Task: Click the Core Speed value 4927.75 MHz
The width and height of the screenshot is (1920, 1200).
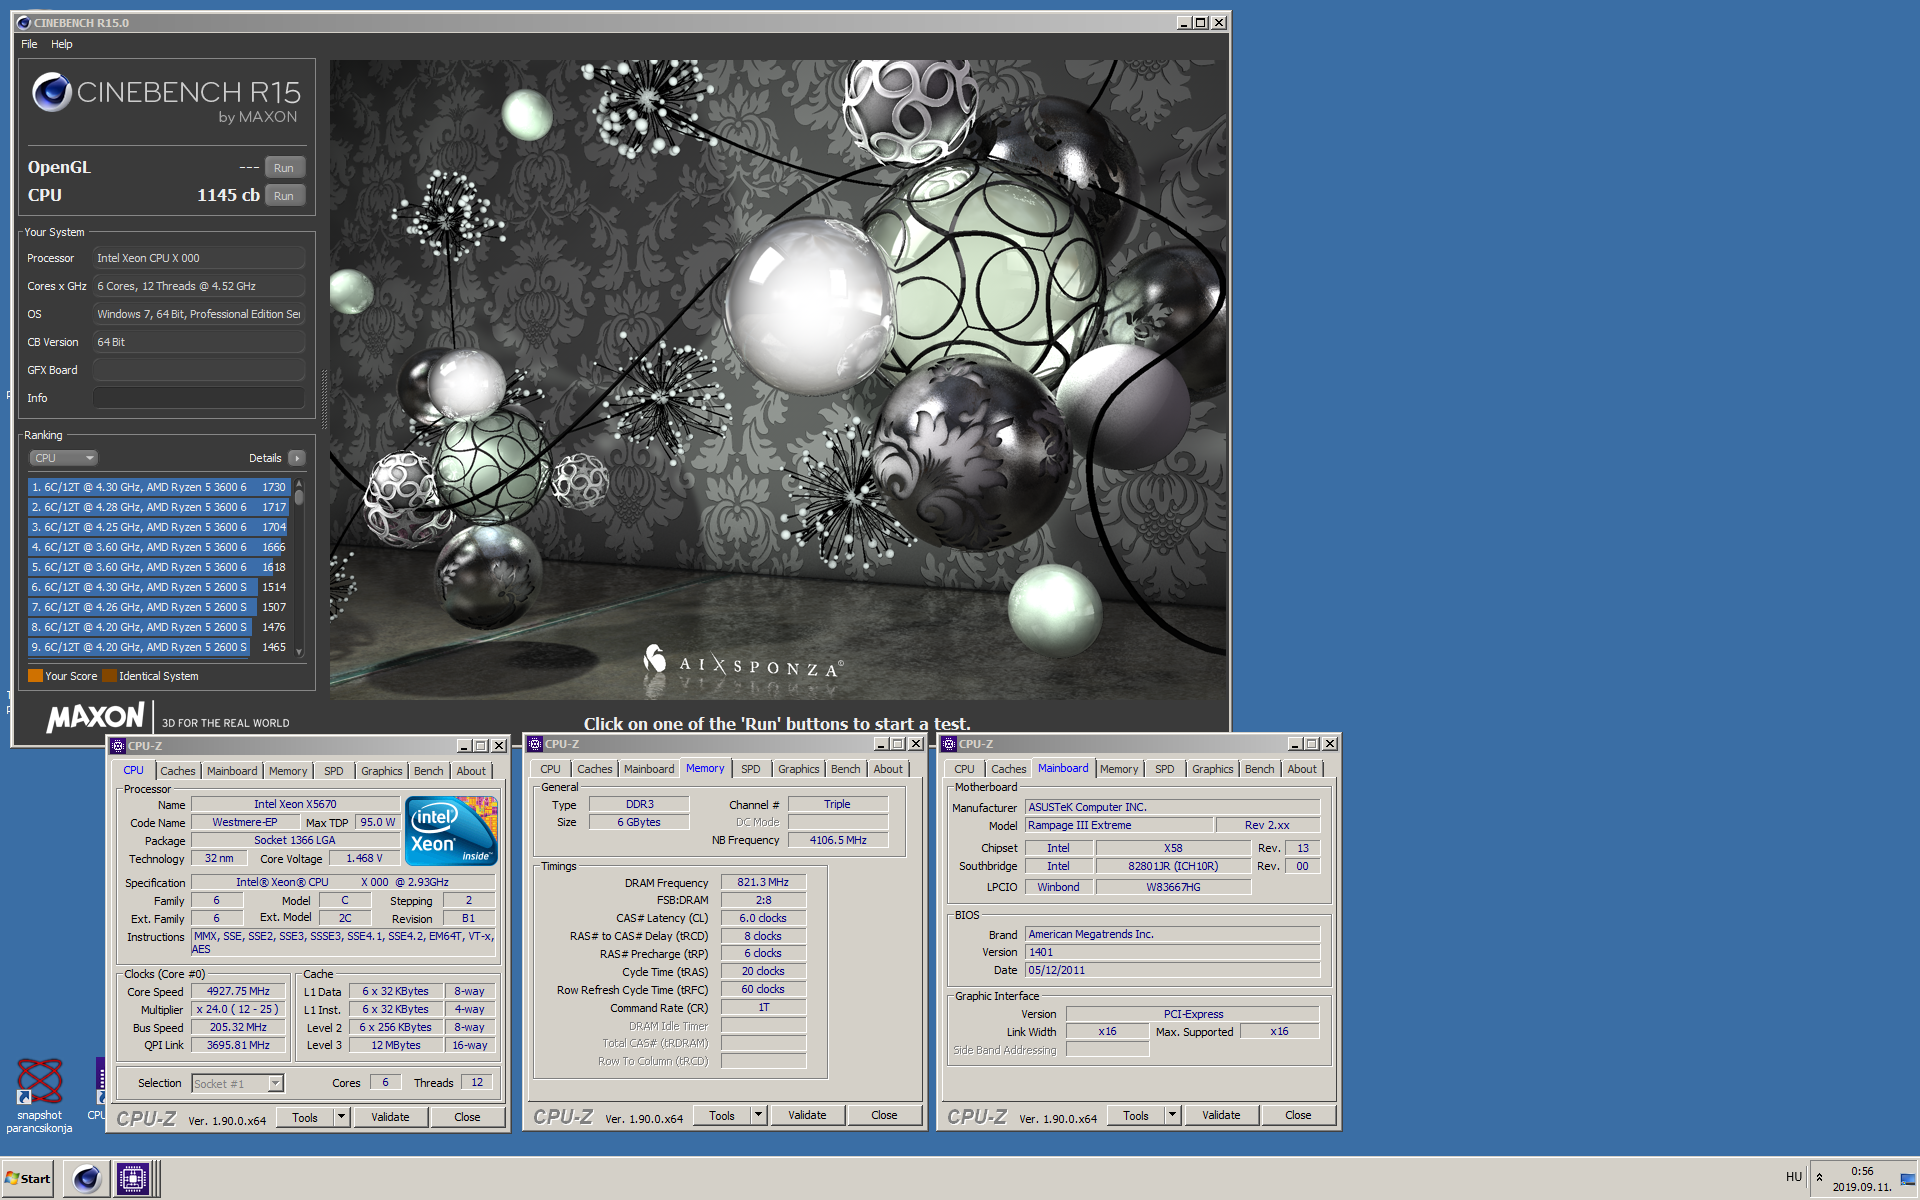Action: pyautogui.click(x=238, y=992)
